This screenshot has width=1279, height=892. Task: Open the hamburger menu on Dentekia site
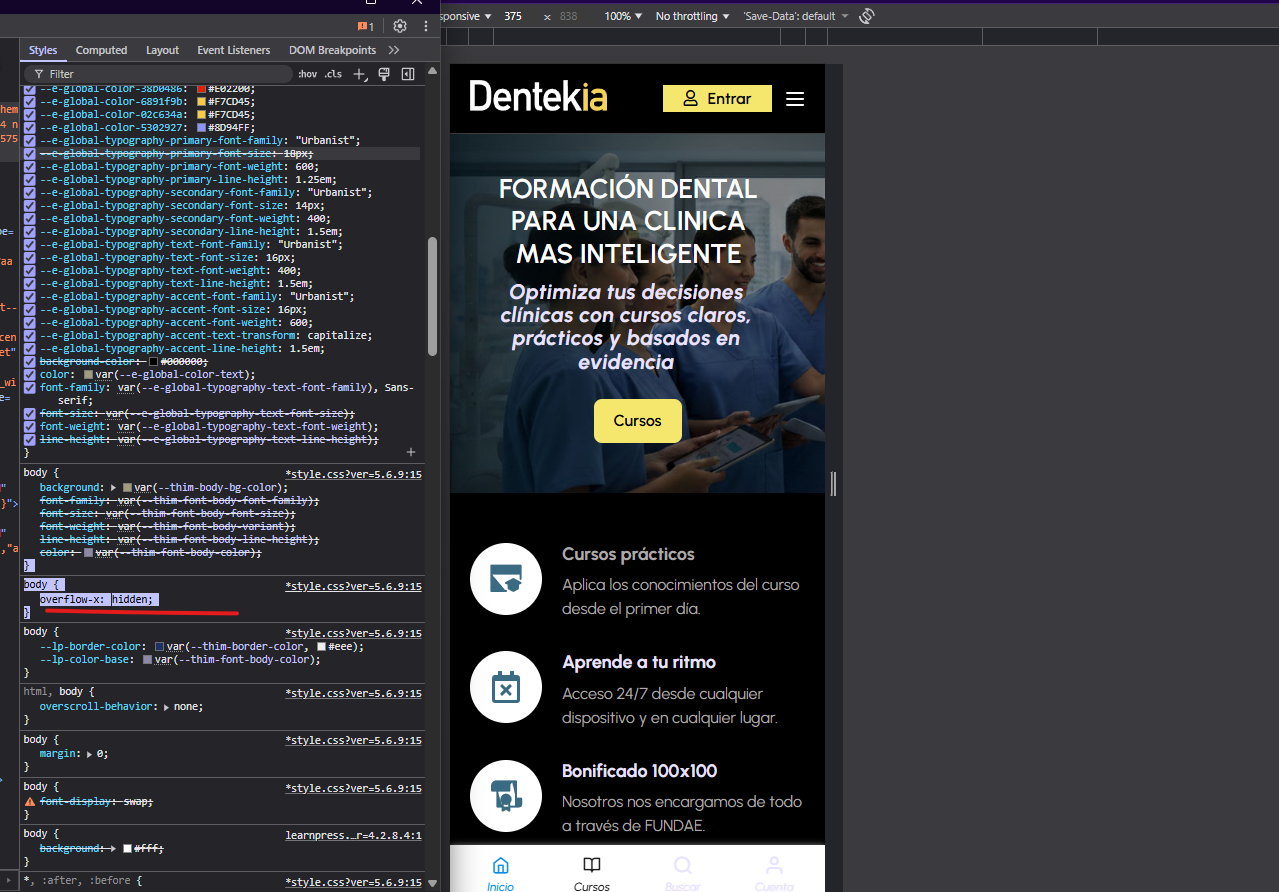(x=795, y=99)
